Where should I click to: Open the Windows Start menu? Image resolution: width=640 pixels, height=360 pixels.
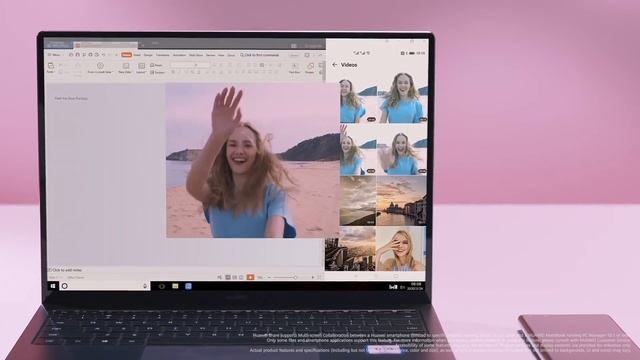pyautogui.click(x=53, y=286)
